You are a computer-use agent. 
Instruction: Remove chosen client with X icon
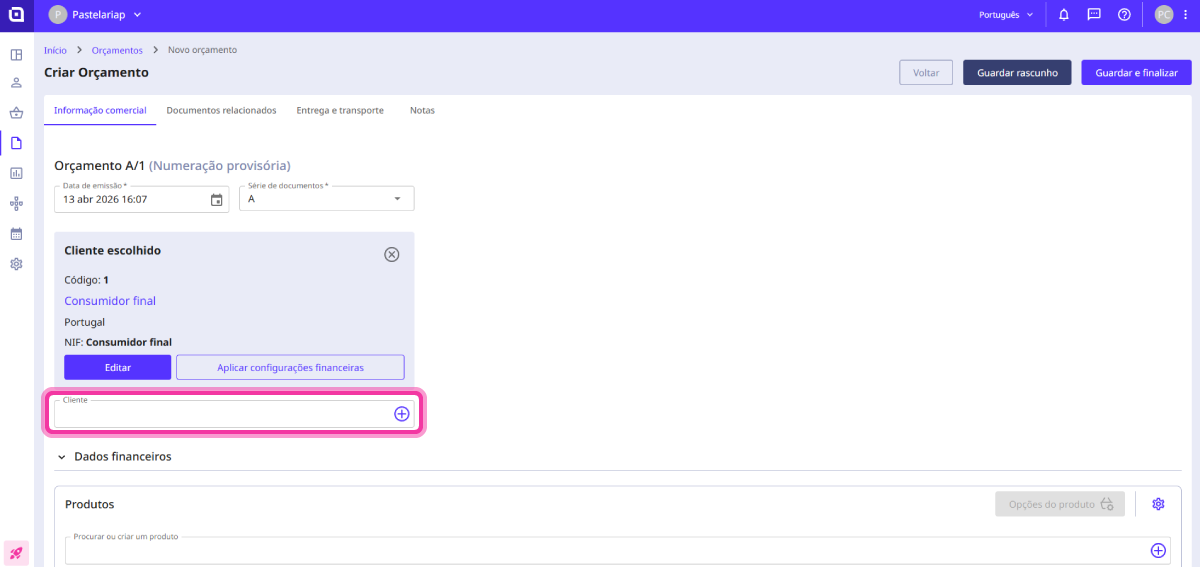click(392, 254)
